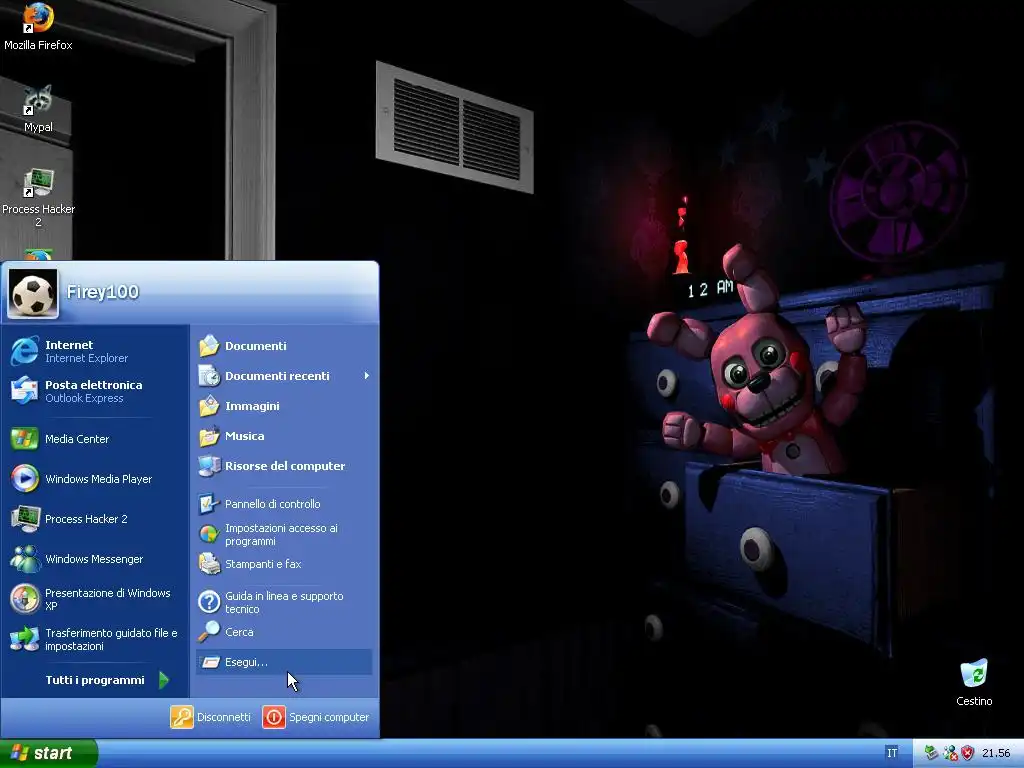Open the Immagini folder

pyautogui.click(x=284, y=406)
